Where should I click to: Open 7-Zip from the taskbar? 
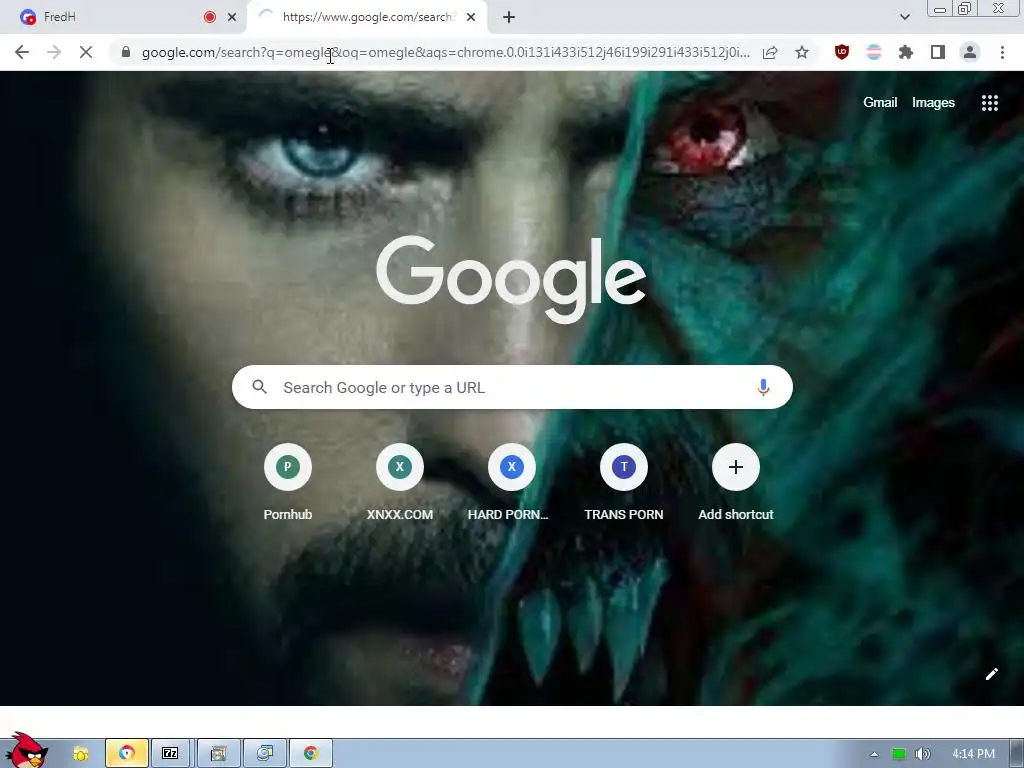coord(170,754)
